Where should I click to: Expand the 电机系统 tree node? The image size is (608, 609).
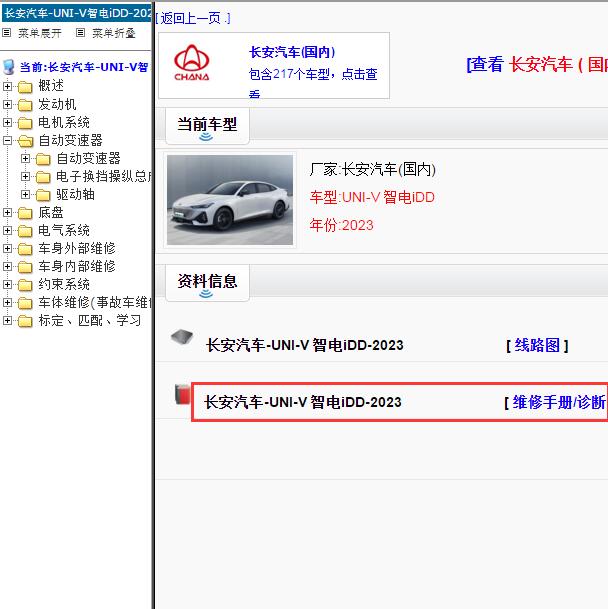pos(7,122)
